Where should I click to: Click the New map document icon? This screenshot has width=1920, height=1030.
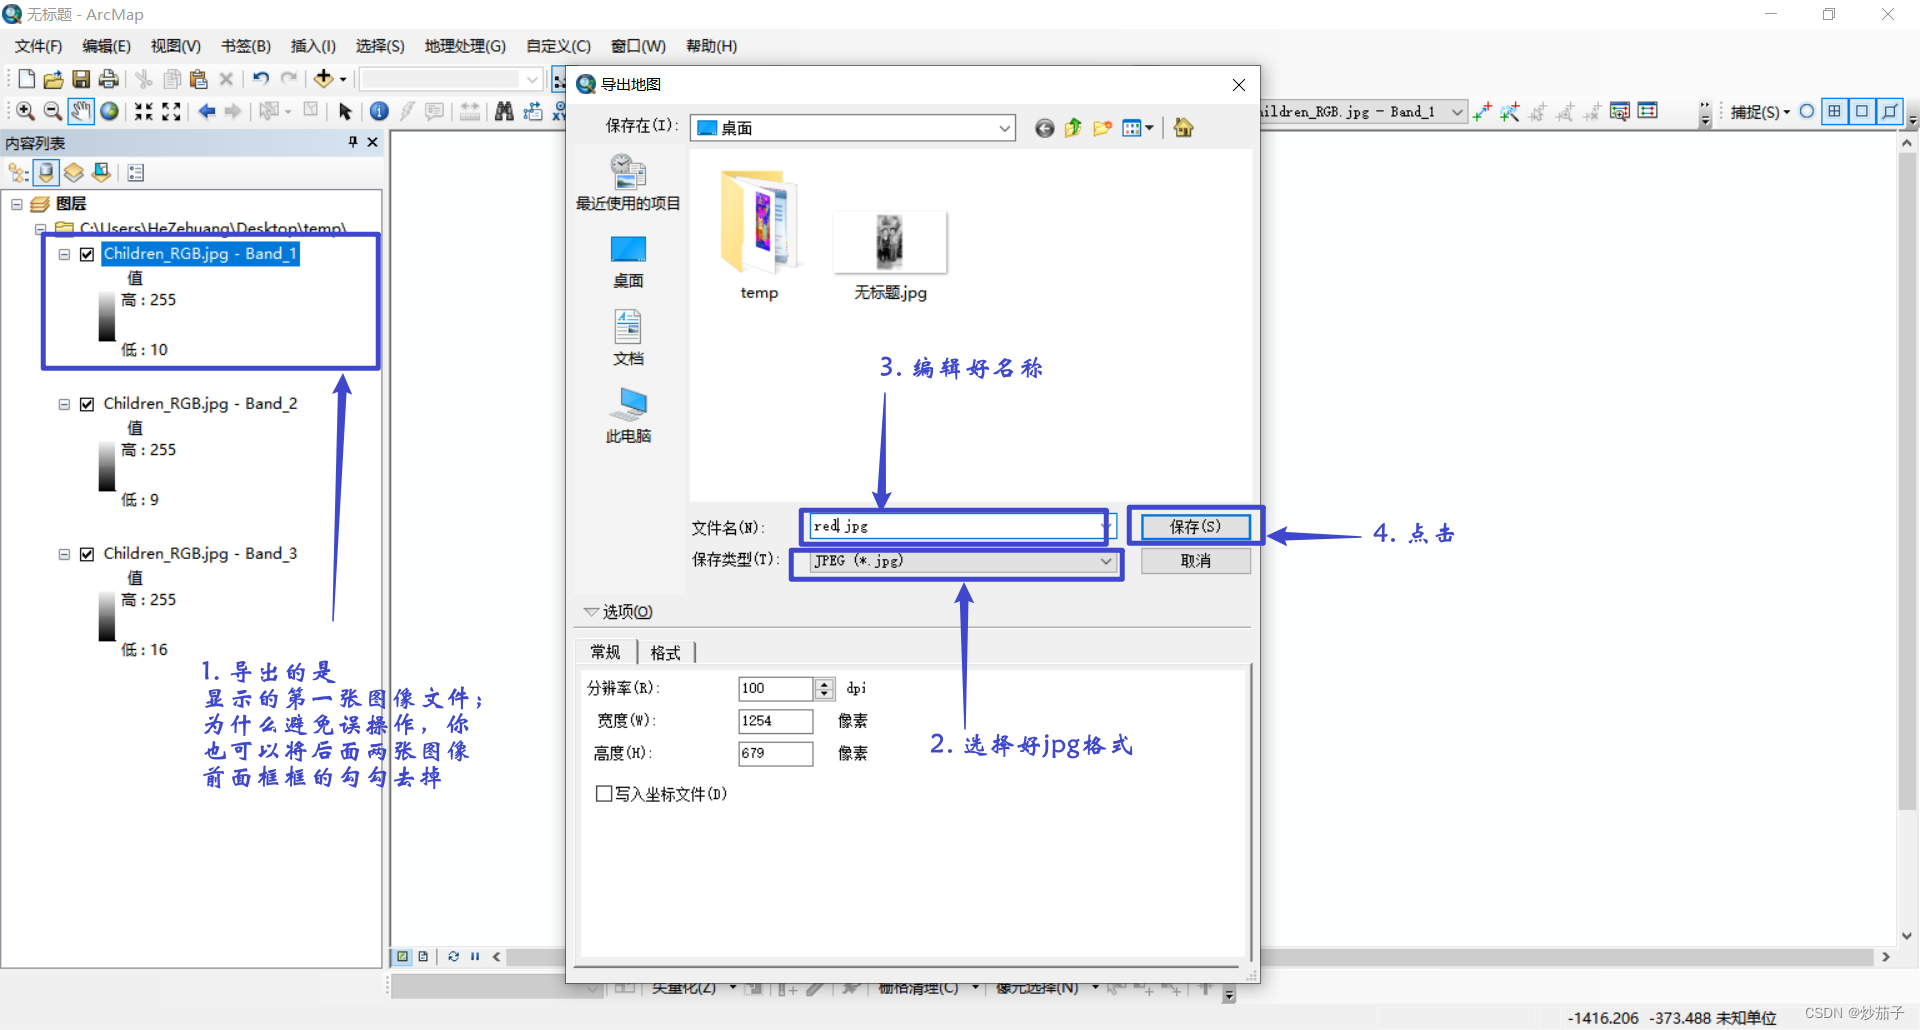[27, 79]
